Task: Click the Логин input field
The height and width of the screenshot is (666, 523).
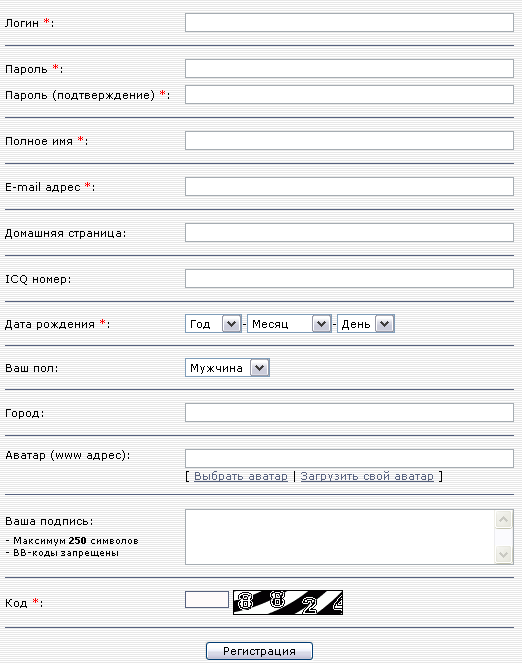Action: 350,23
